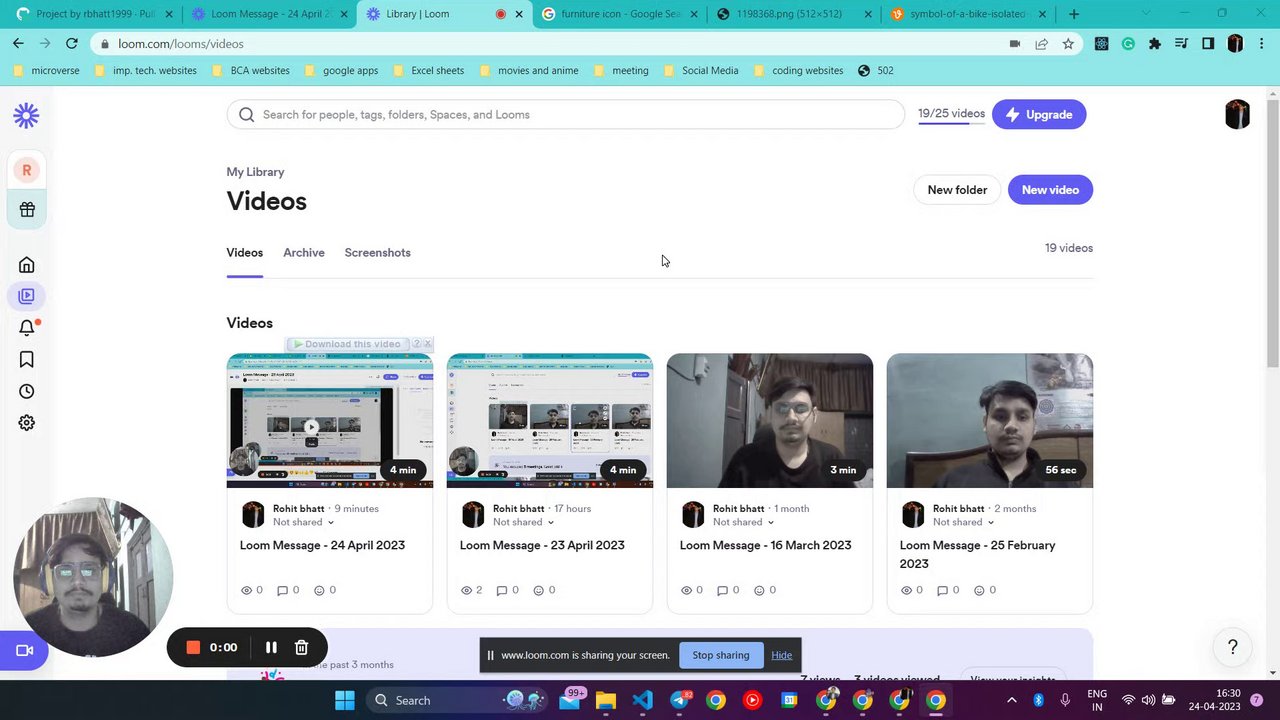Delete the recording with trash icon
The width and height of the screenshot is (1280, 720).
click(x=301, y=648)
